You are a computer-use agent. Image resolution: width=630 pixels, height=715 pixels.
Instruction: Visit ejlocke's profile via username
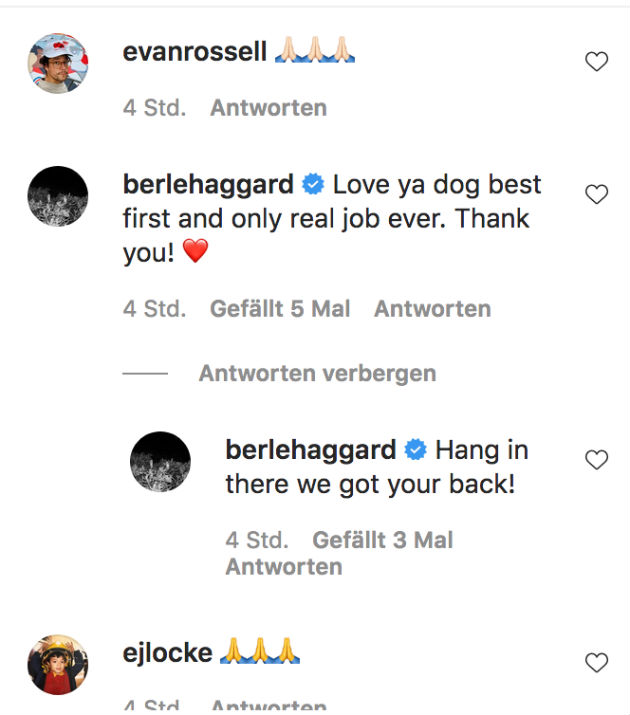pos(167,653)
